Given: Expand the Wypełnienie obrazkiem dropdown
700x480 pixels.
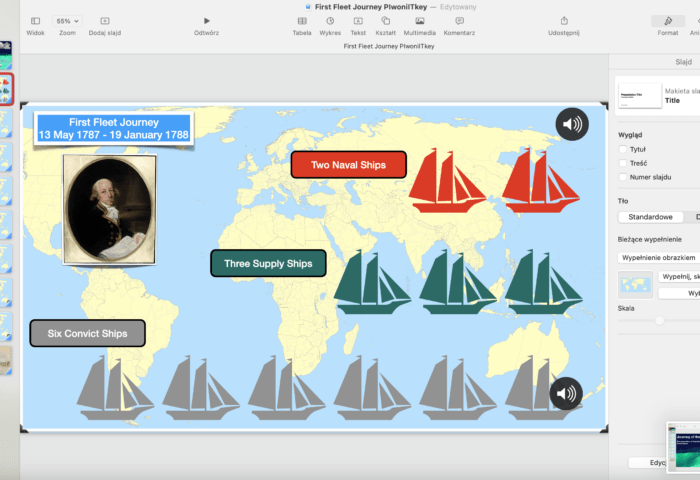Looking at the screenshot, I should pyautogui.click(x=658, y=257).
